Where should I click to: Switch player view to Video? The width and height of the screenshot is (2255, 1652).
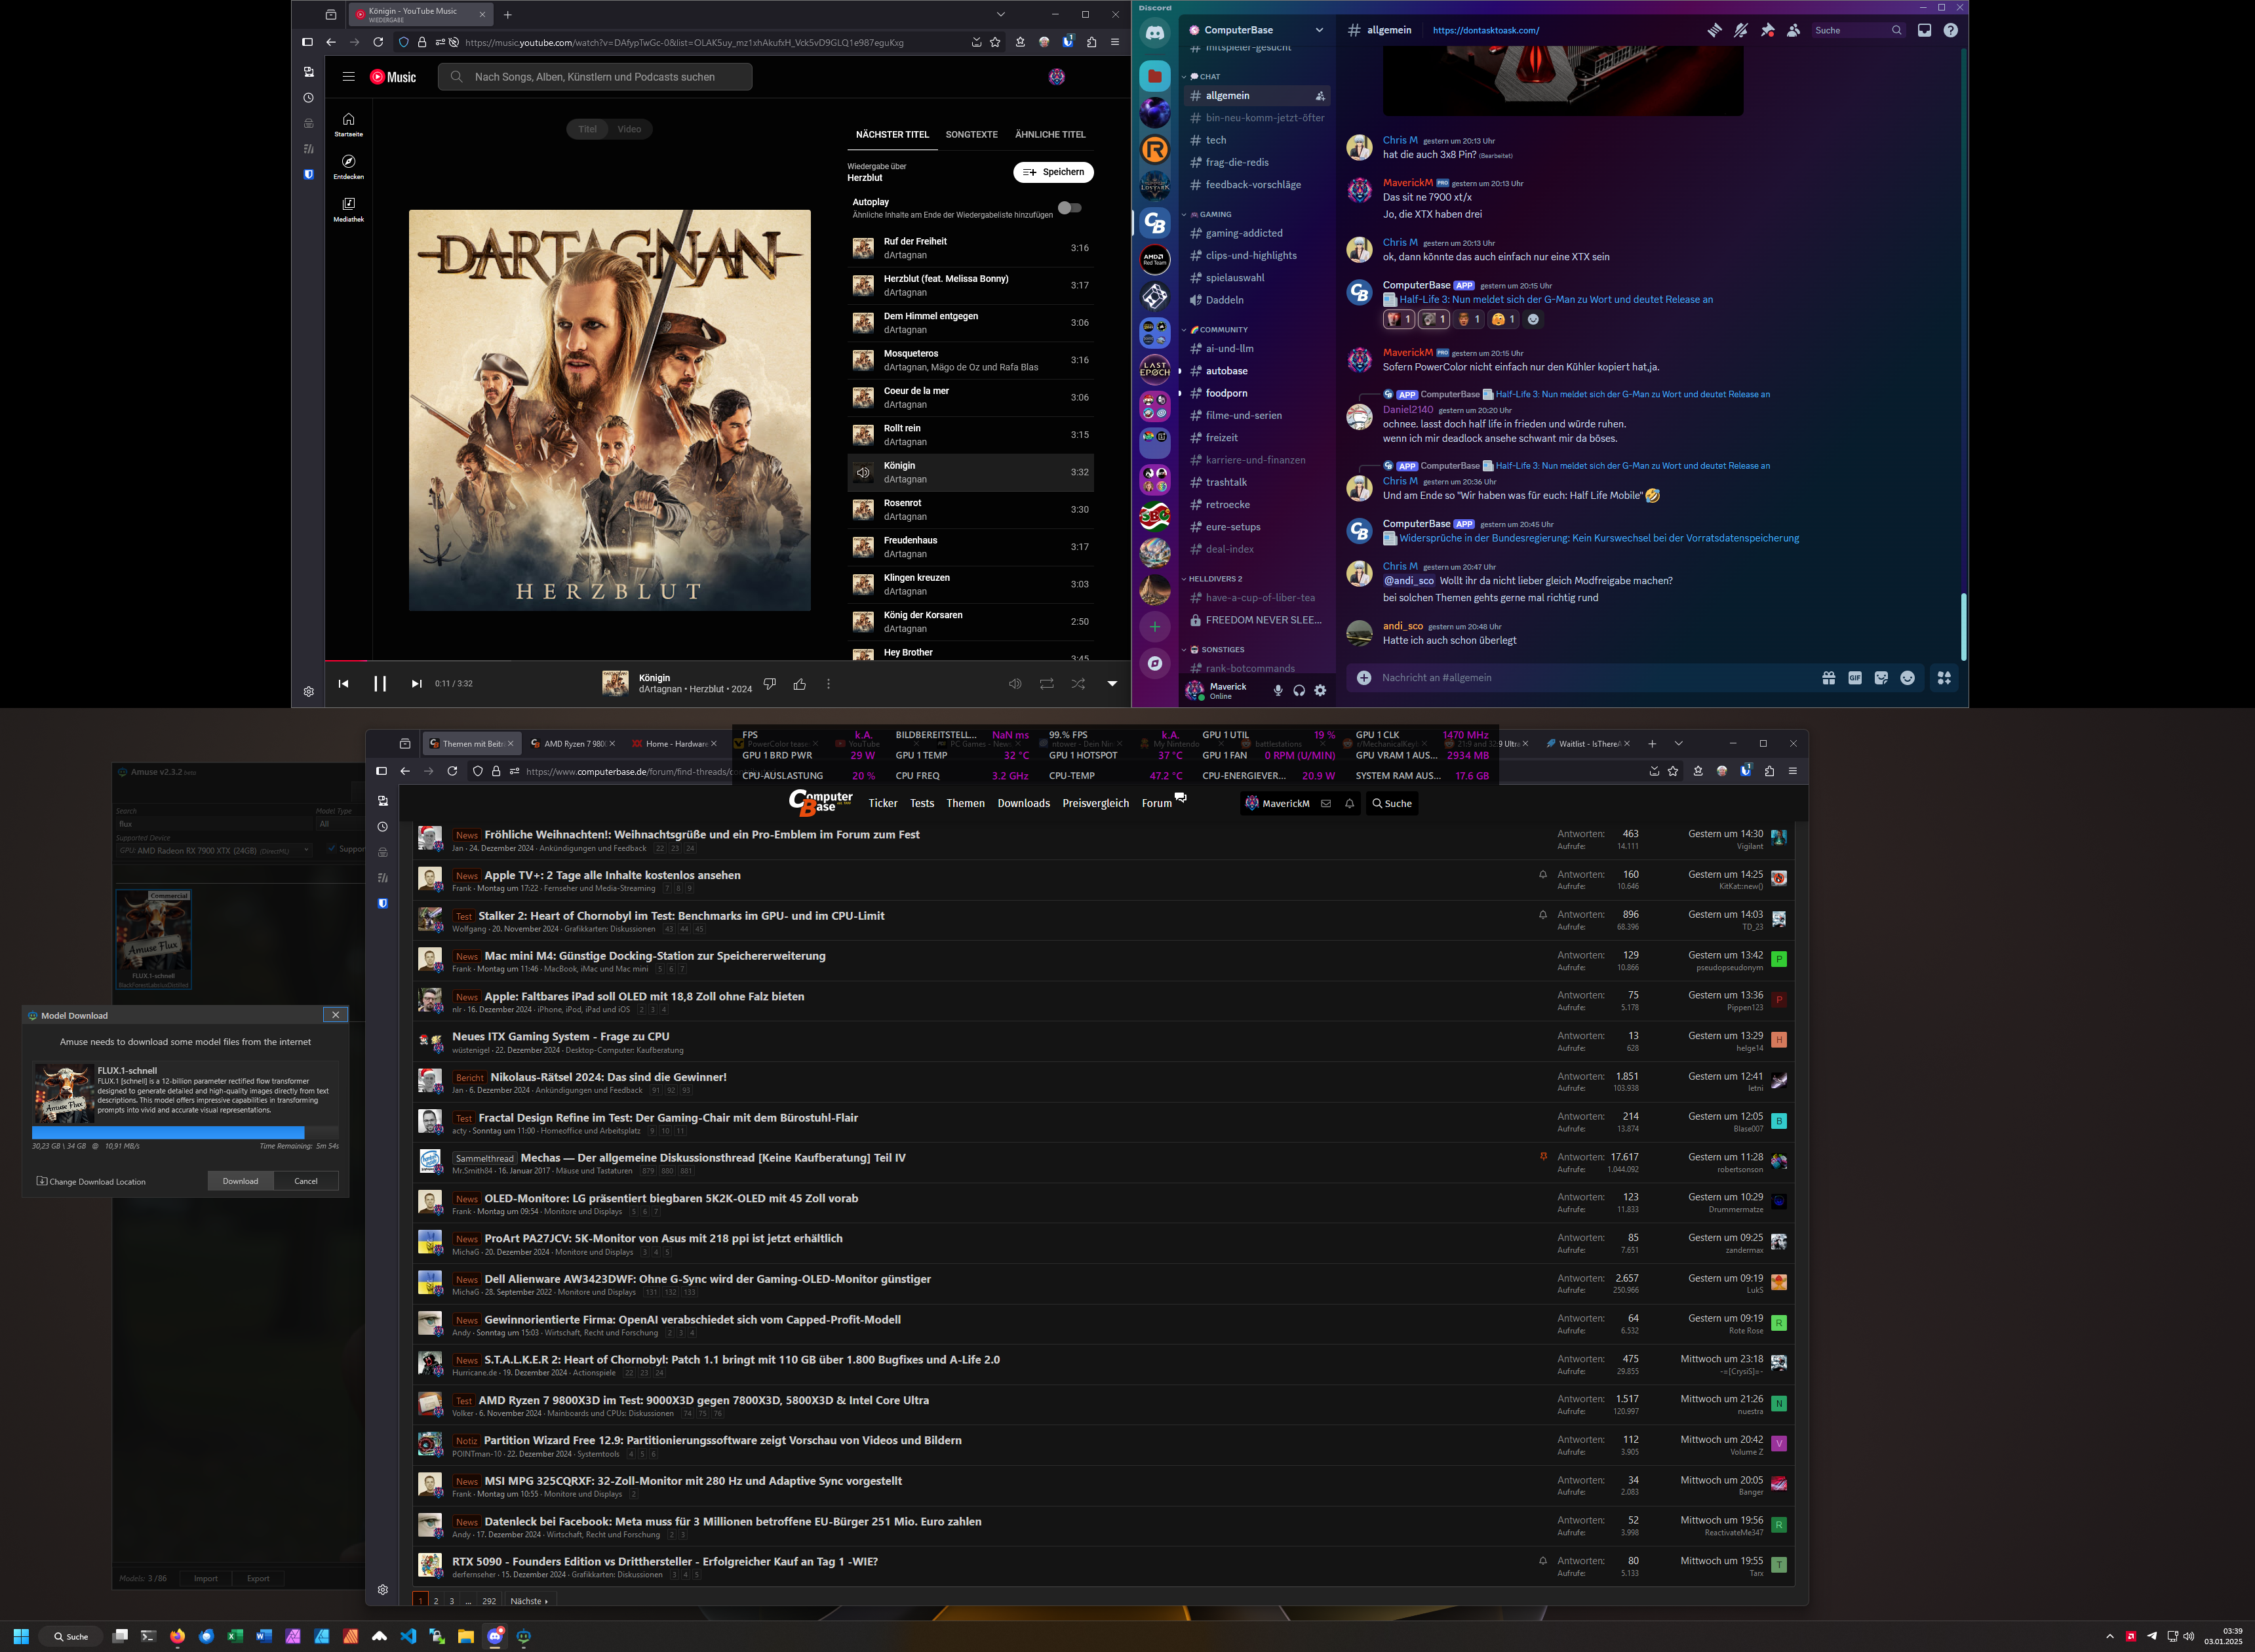point(629,129)
